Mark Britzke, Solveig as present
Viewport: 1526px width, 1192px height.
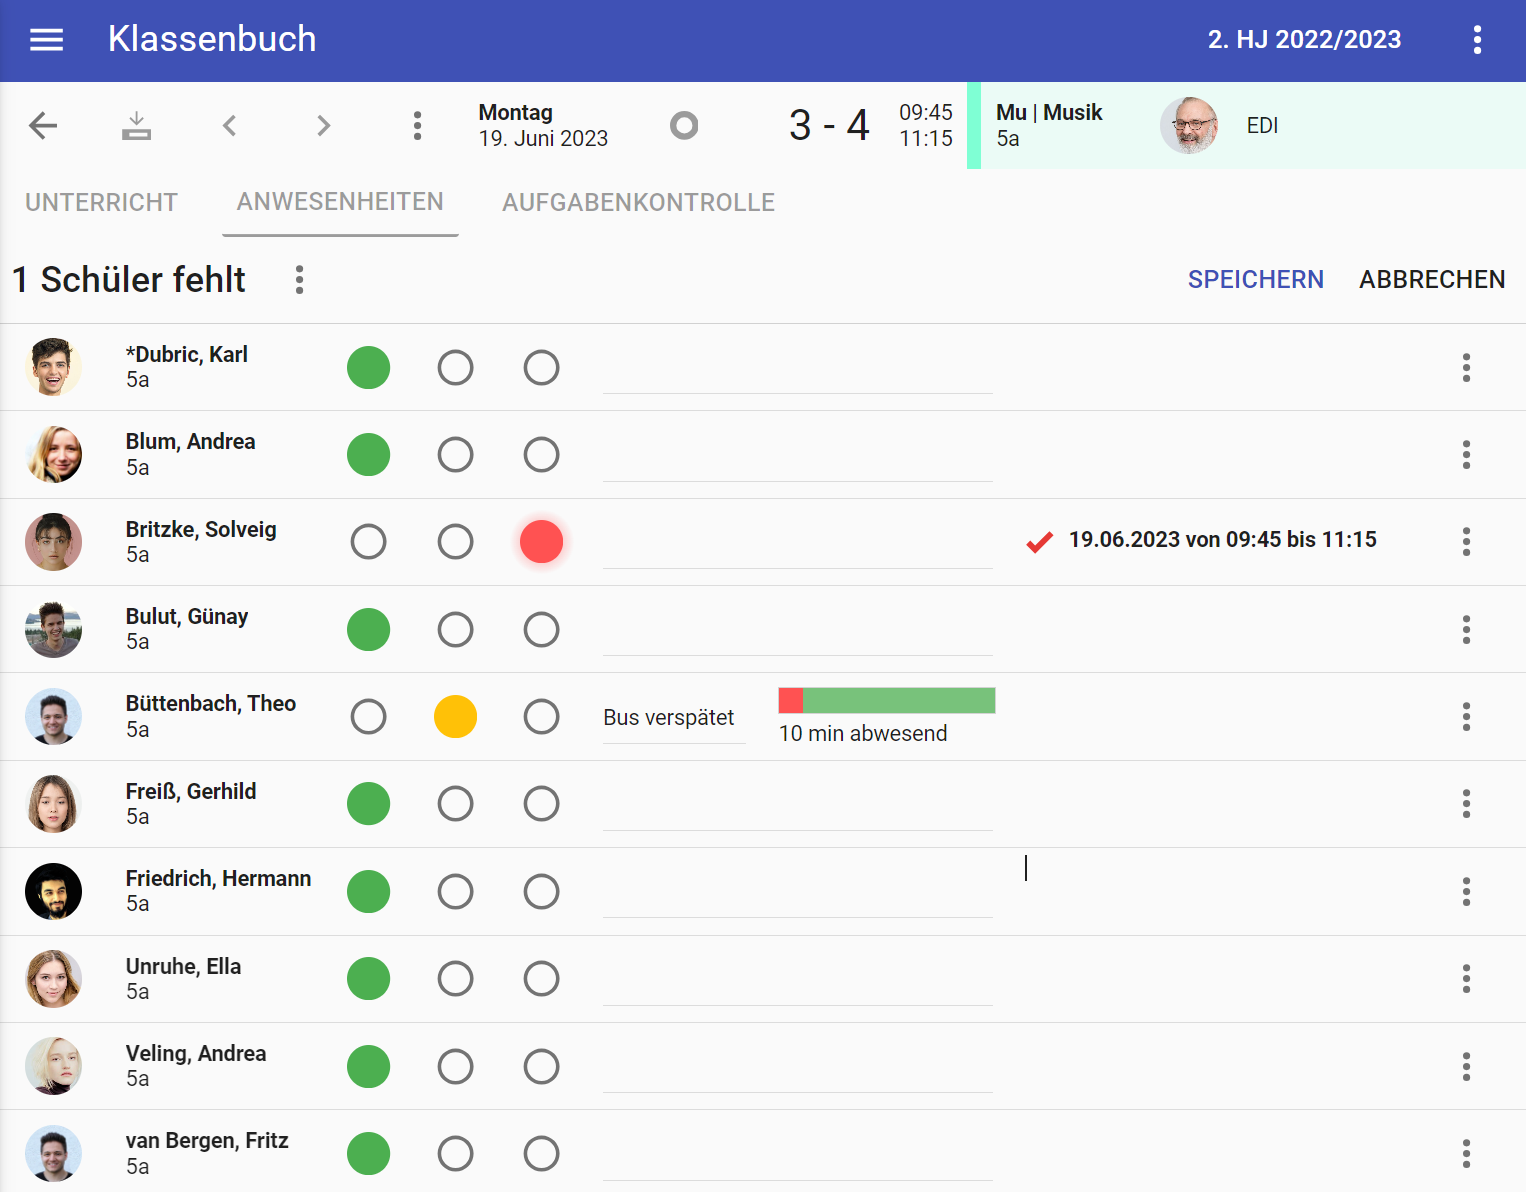[368, 542]
